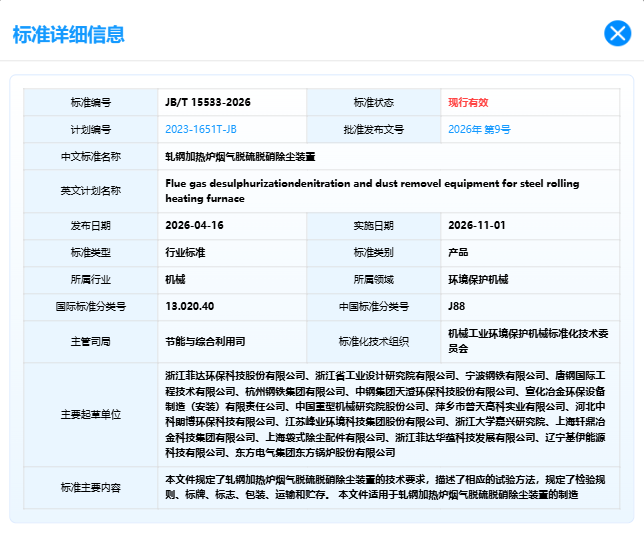Click the standardization technical committee name
The width and height of the screenshot is (644, 547).
click(528, 341)
